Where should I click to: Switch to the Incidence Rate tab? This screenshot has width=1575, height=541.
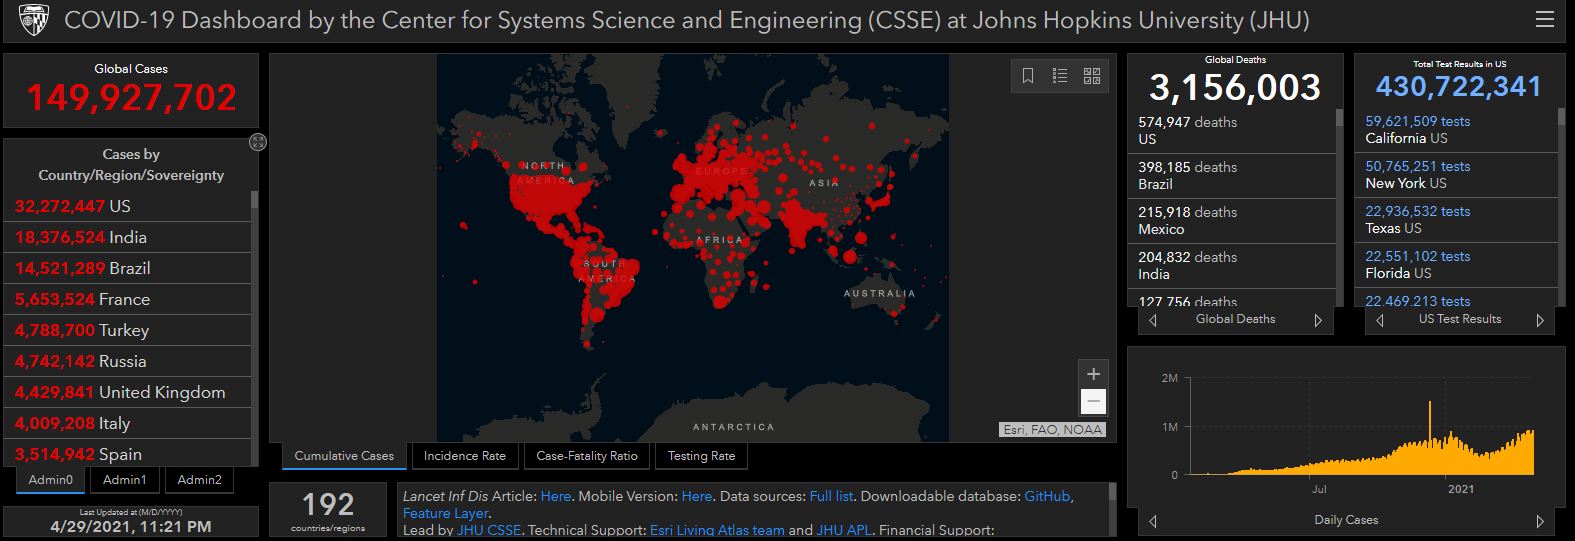tap(464, 456)
